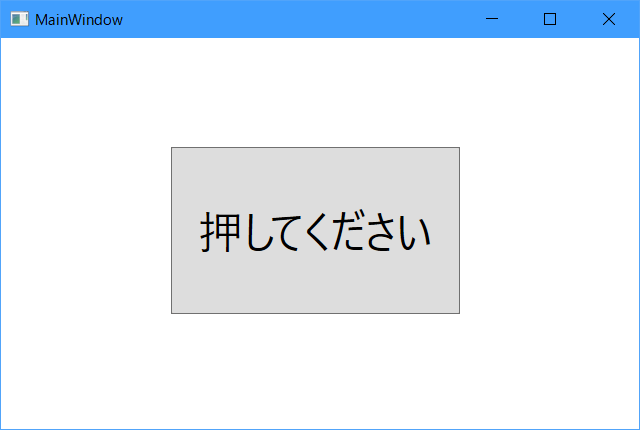The height and width of the screenshot is (430, 640).
Task: Click the 押してください button
Action: pos(316,231)
